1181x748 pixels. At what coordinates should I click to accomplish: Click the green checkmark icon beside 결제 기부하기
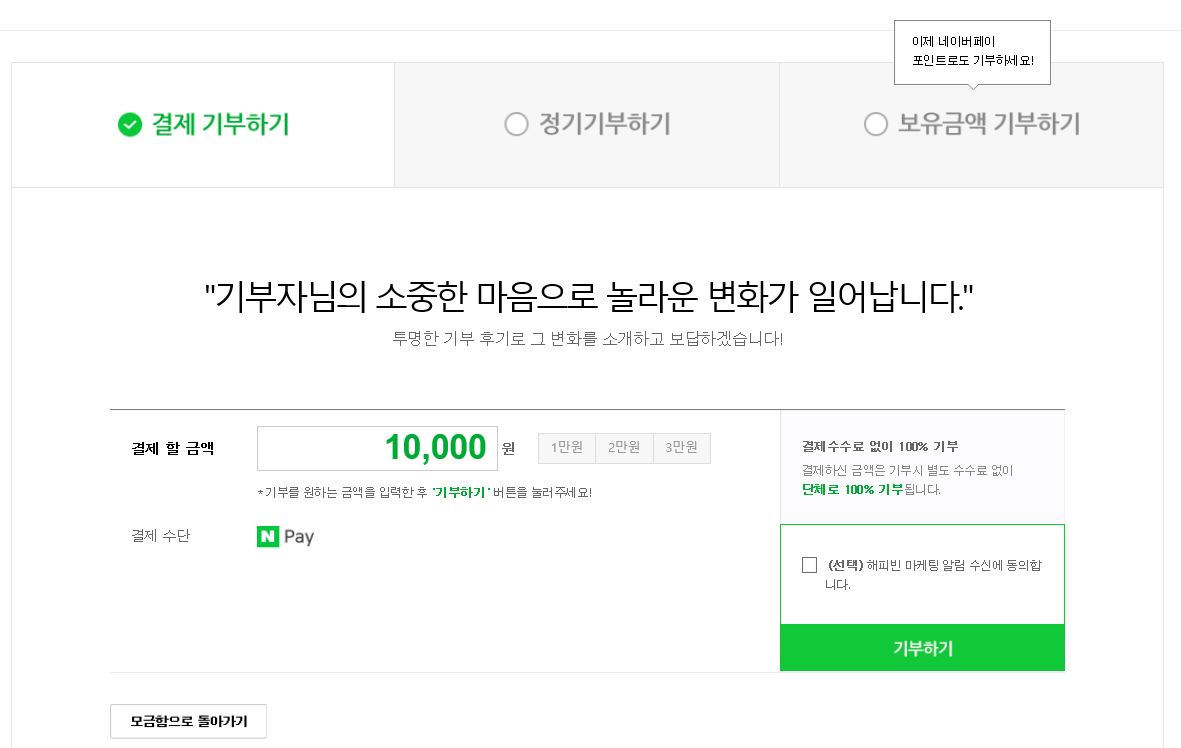130,125
